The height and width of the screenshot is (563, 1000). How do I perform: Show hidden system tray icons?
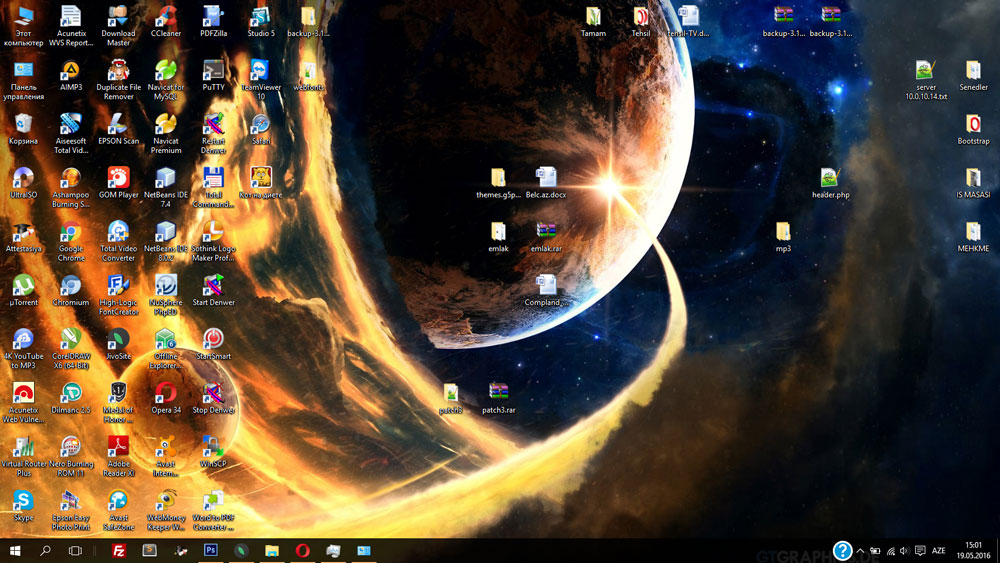860,551
